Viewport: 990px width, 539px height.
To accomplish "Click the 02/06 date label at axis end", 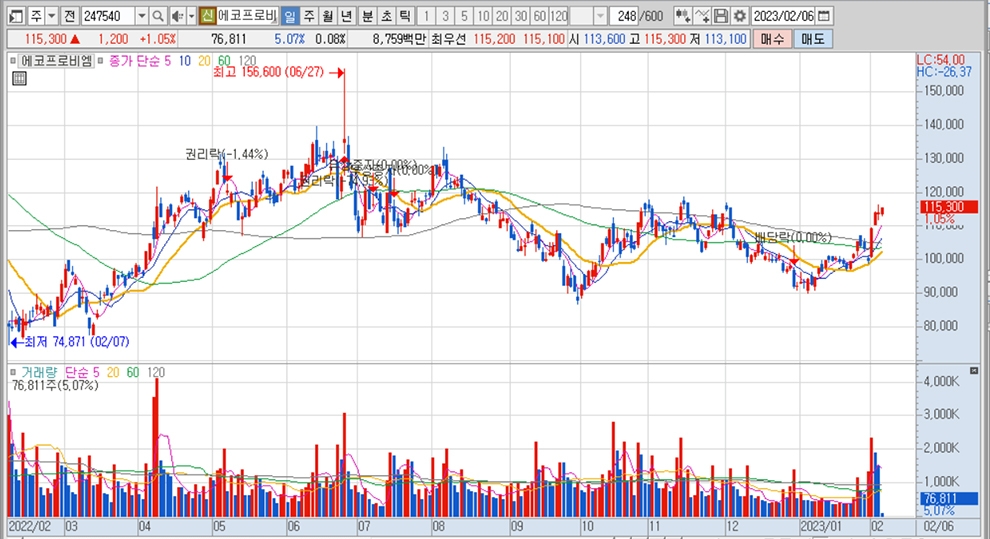I will 938,526.
